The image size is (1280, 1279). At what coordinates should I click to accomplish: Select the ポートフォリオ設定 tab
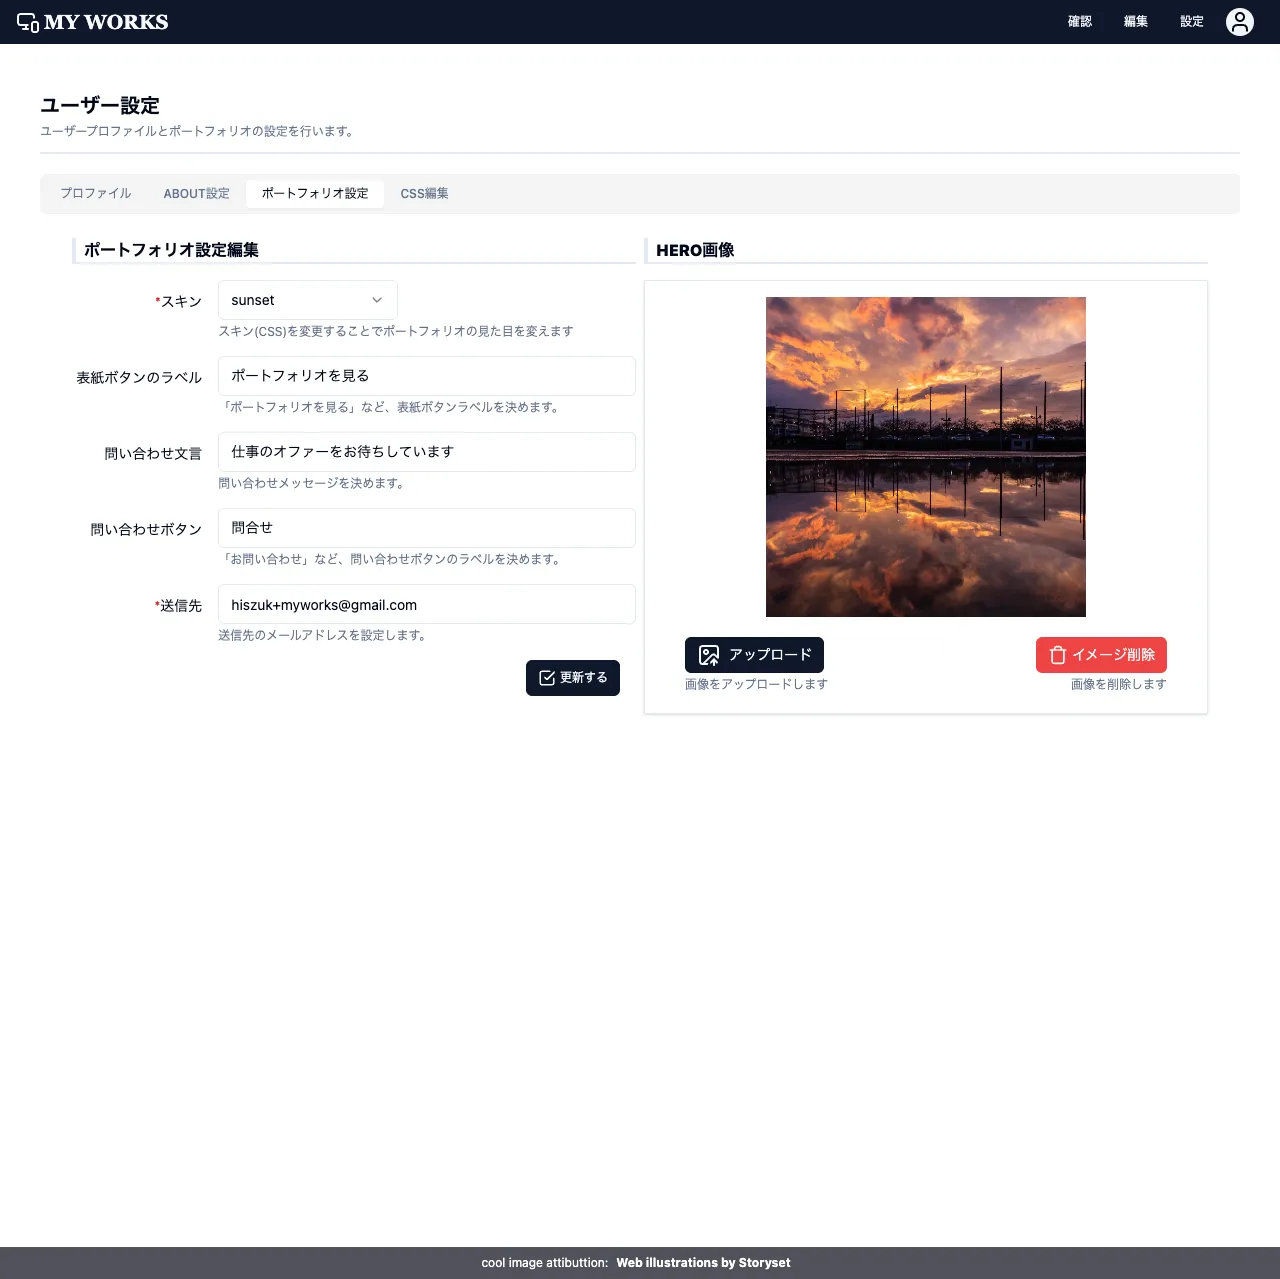pos(315,193)
